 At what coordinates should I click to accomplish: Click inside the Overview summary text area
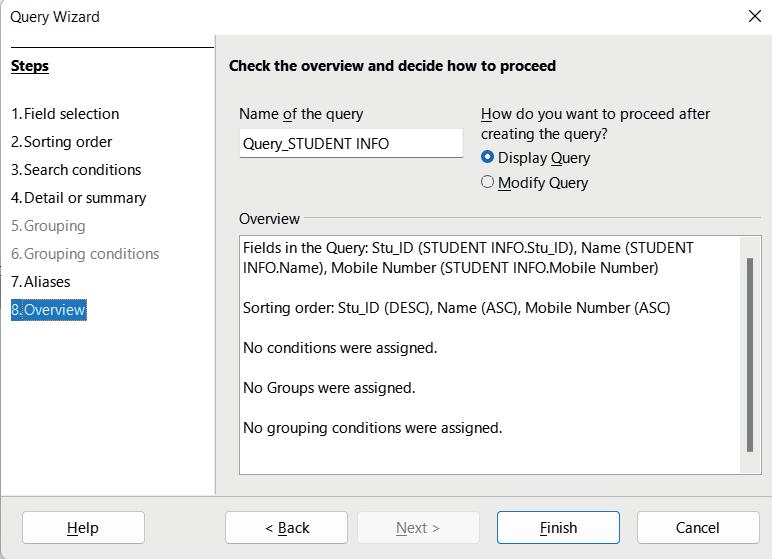(x=490, y=450)
